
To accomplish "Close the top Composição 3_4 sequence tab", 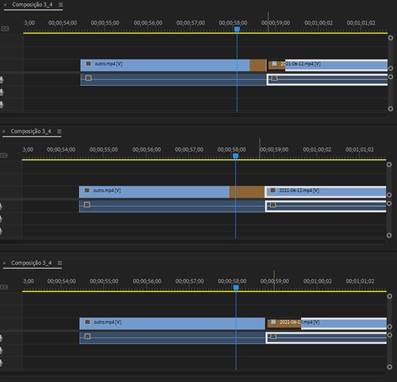I will [x=5, y=5].
